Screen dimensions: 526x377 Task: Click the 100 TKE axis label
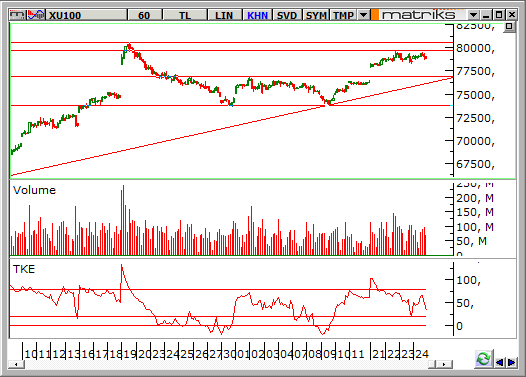pyautogui.click(x=468, y=280)
